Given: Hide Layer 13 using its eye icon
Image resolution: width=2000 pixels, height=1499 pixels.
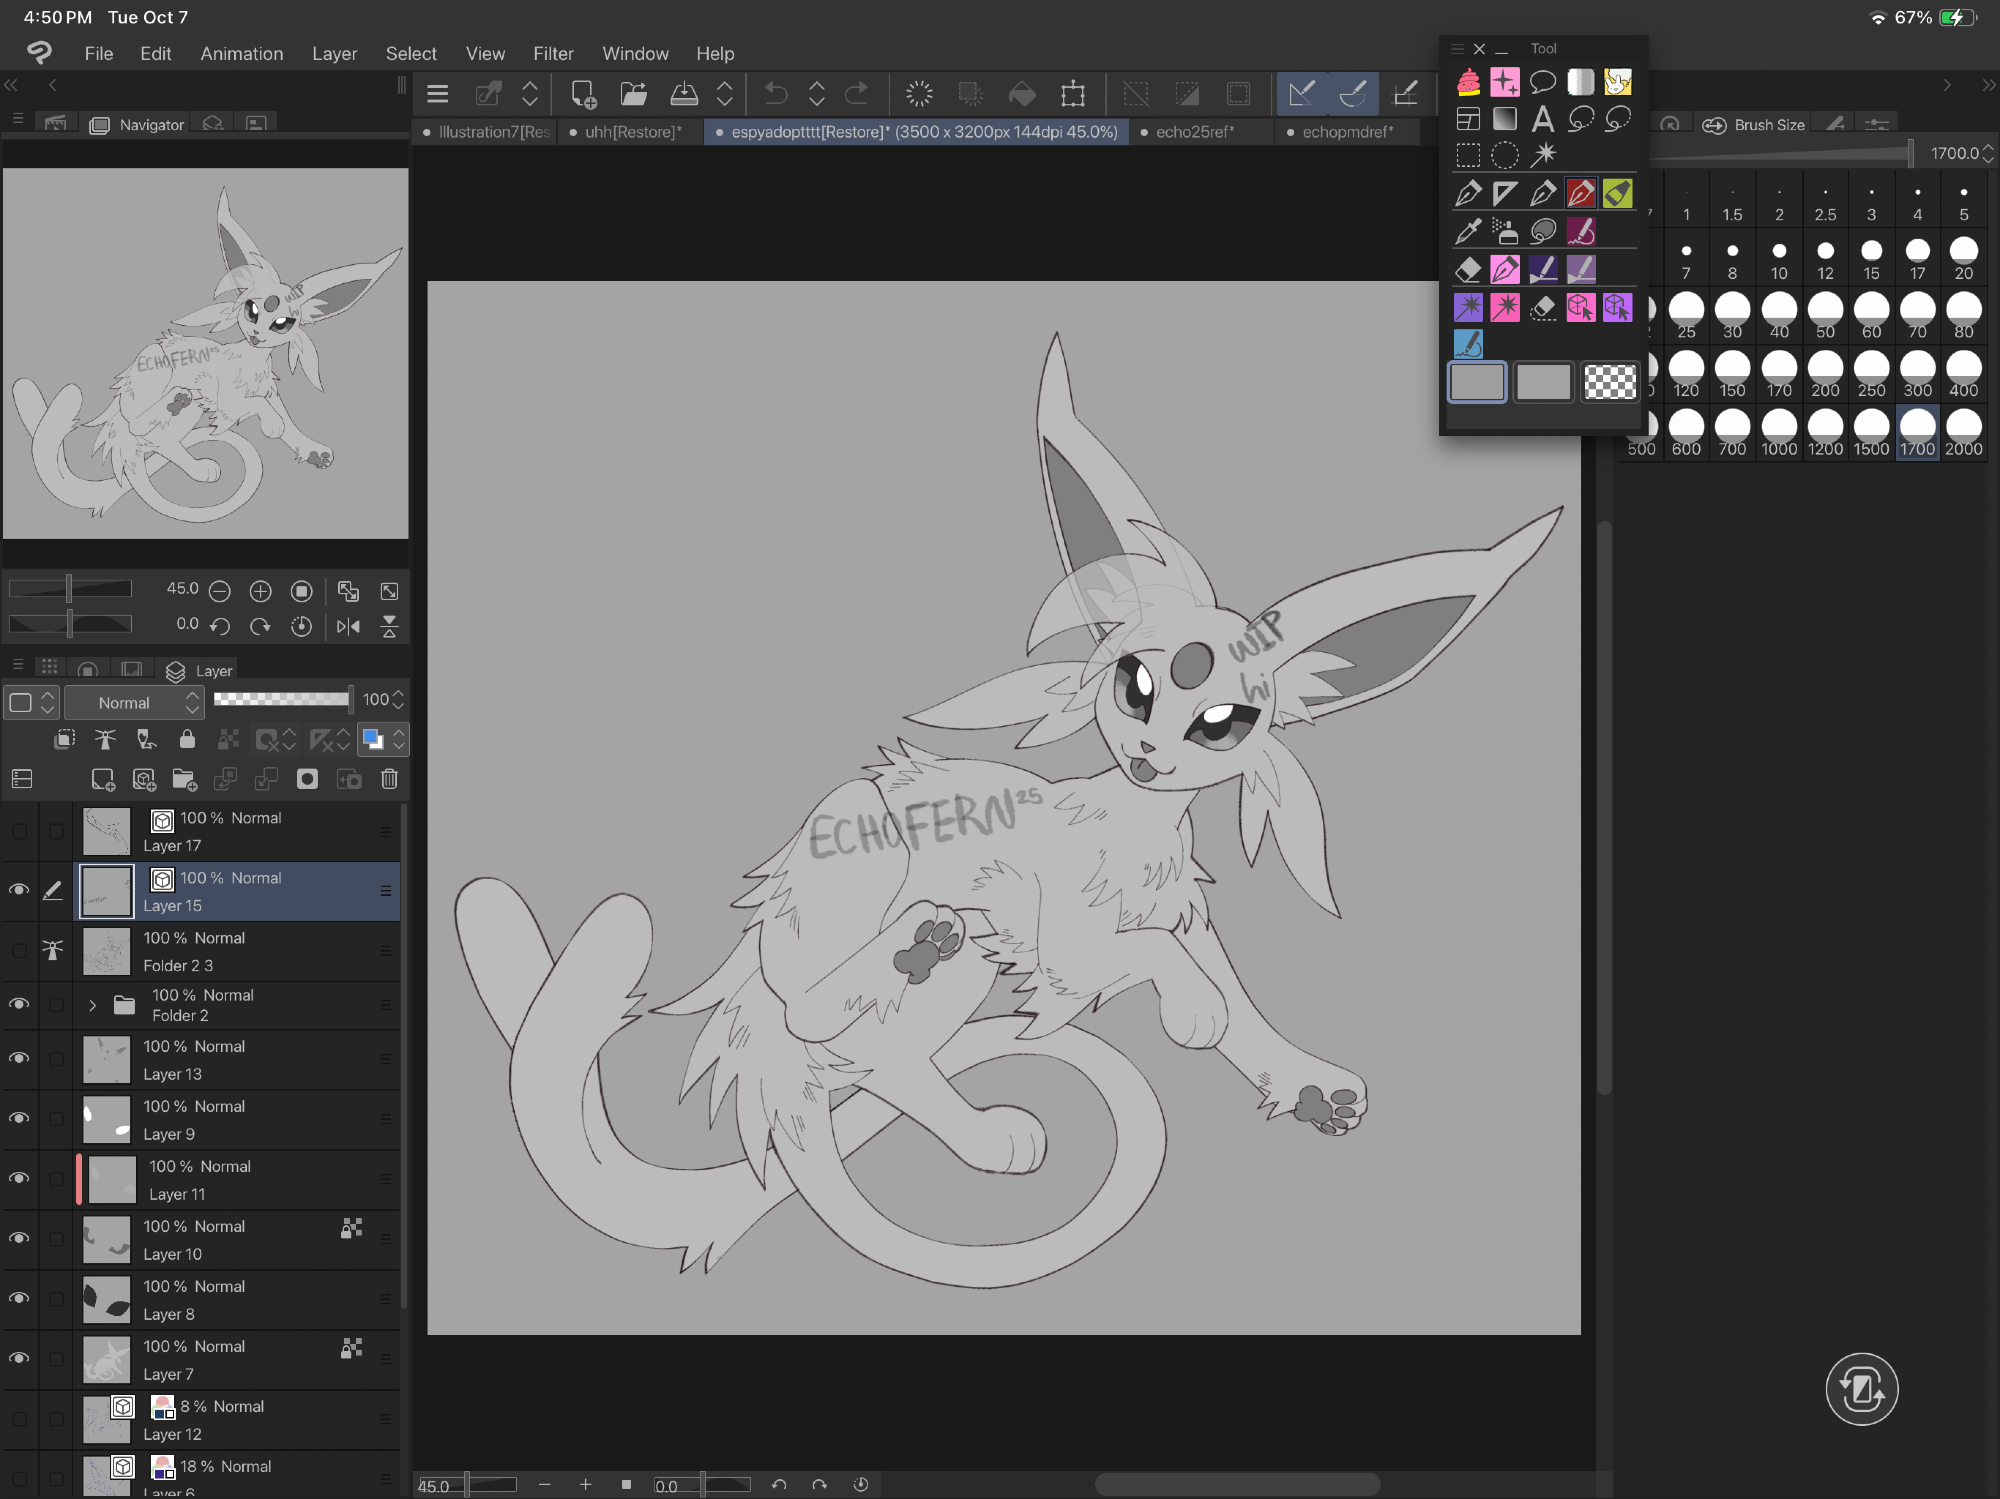Looking at the screenshot, I should 19,1059.
